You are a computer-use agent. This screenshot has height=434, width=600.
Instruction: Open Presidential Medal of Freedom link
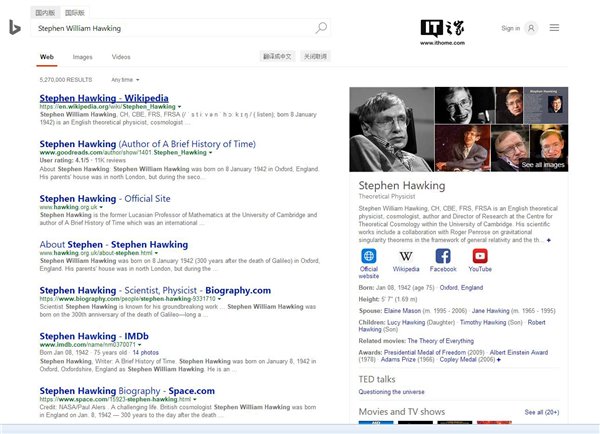425,352
